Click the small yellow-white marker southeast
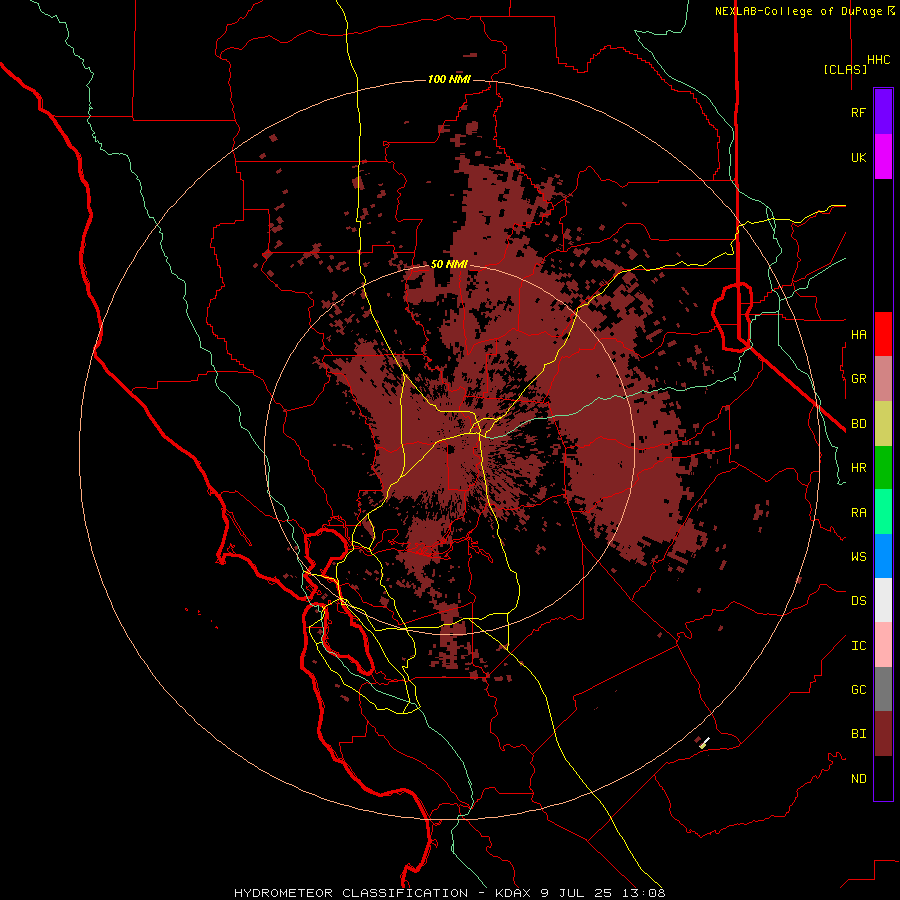This screenshot has width=900, height=900. tap(704, 743)
